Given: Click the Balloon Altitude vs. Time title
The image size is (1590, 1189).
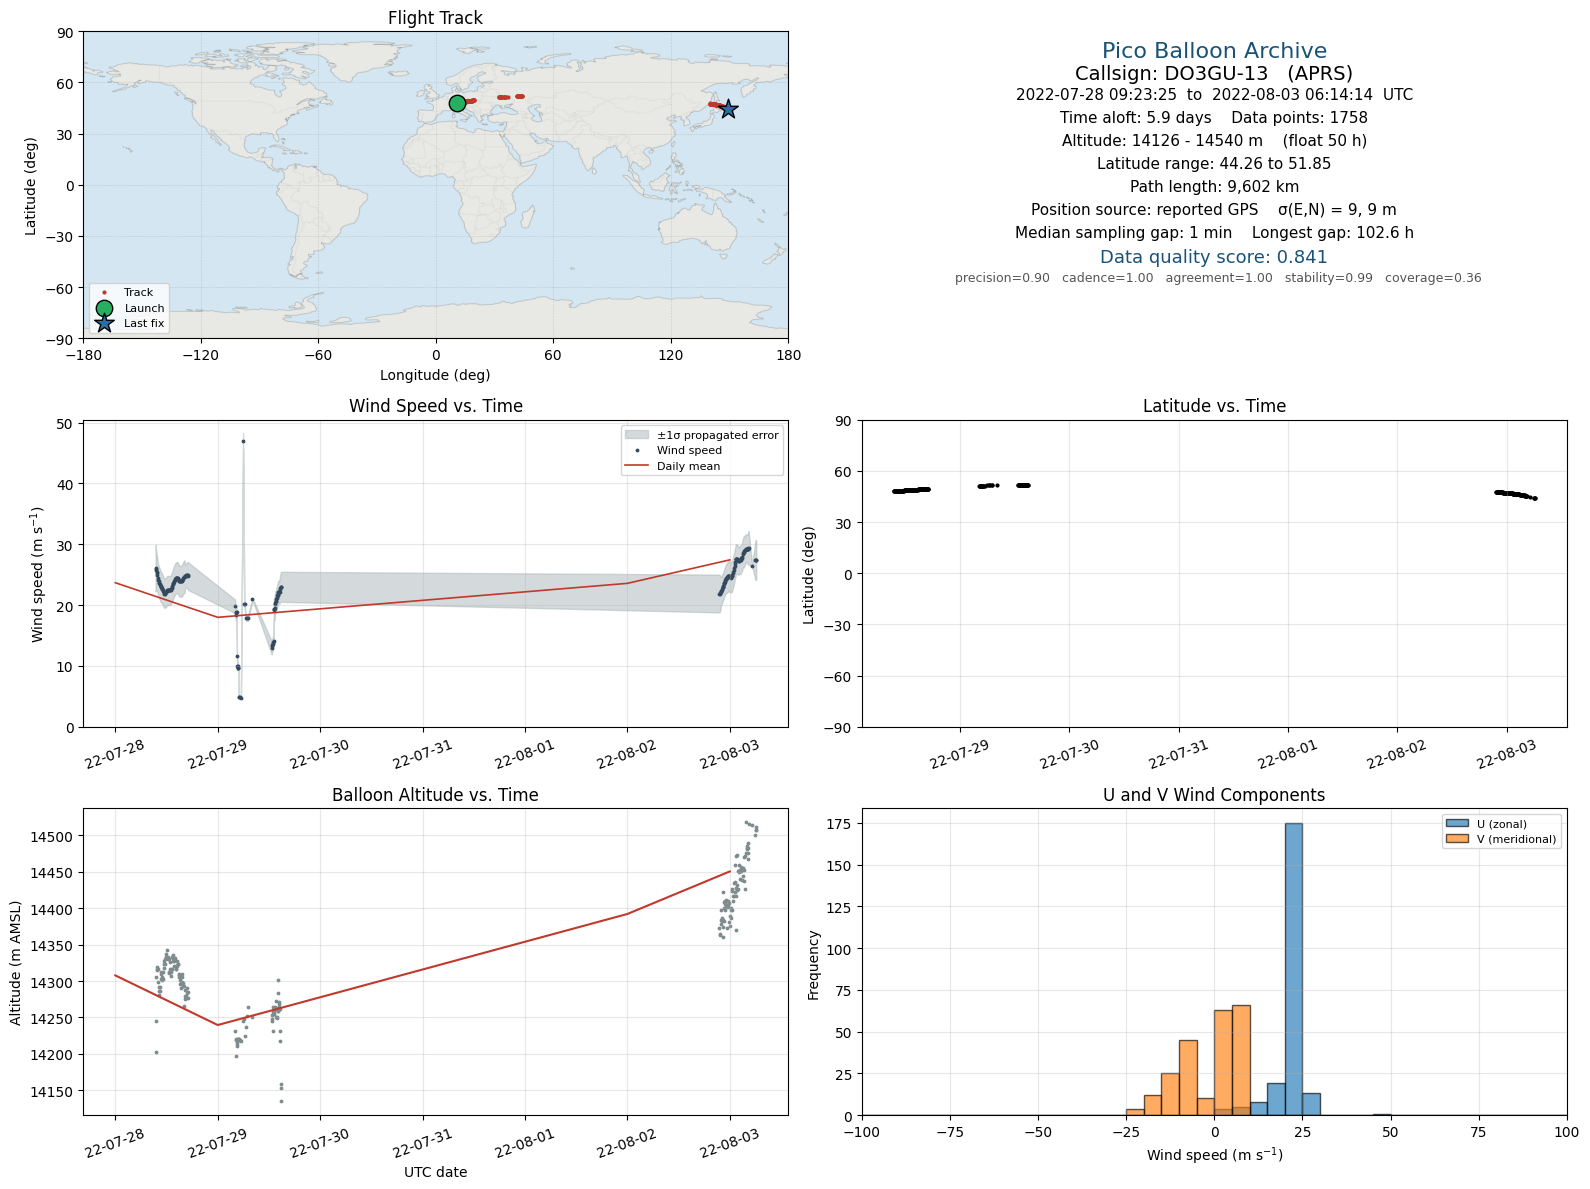Looking at the screenshot, I should 435,795.
